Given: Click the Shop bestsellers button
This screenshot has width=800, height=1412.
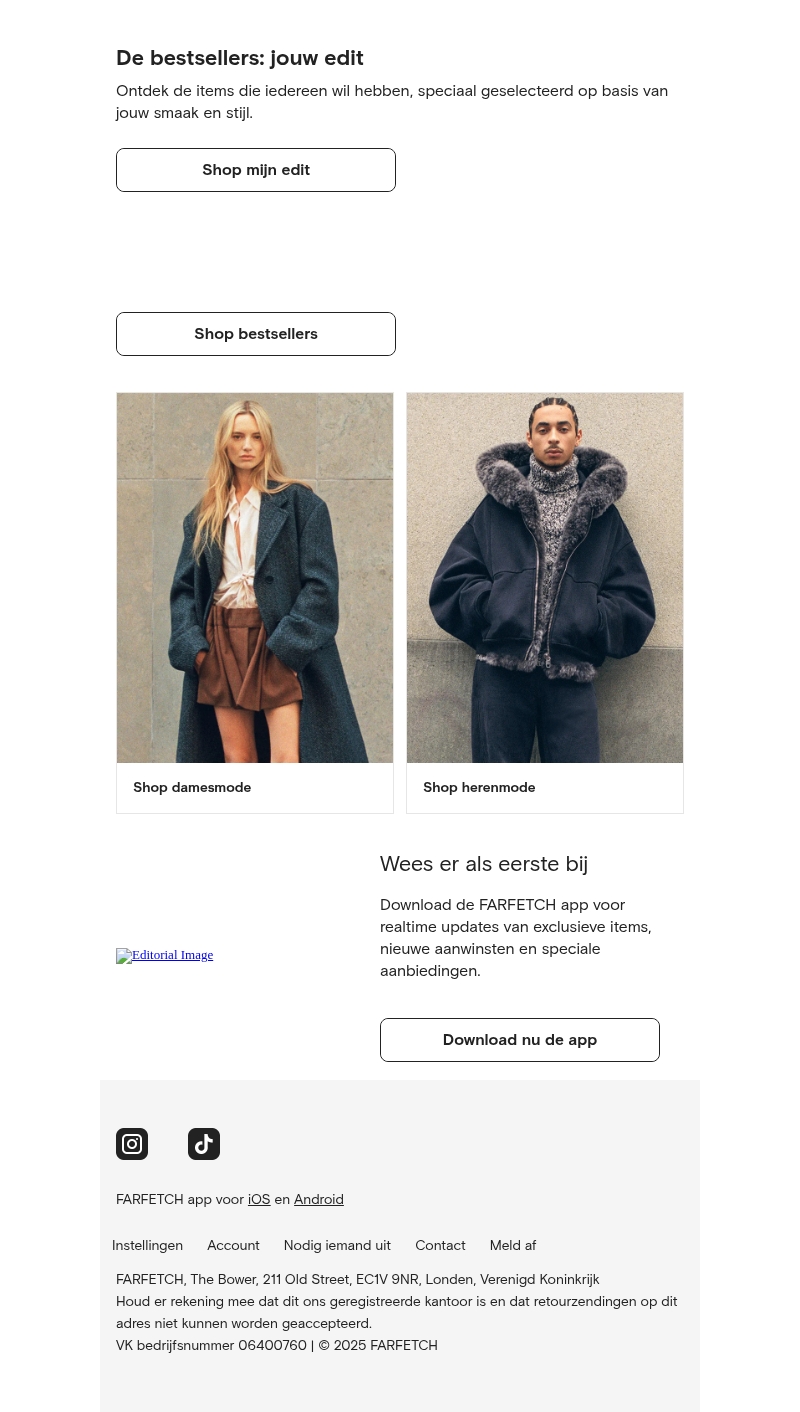Looking at the screenshot, I should [256, 334].
